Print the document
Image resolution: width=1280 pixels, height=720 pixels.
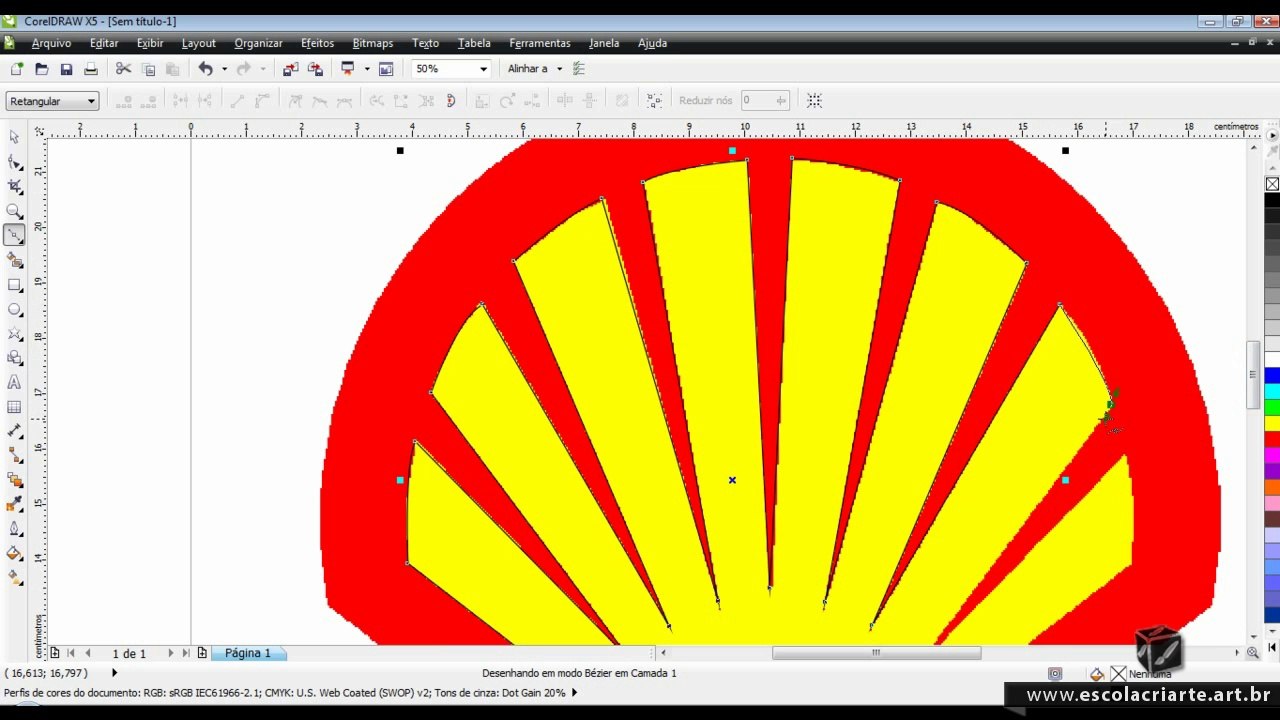(91, 69)
